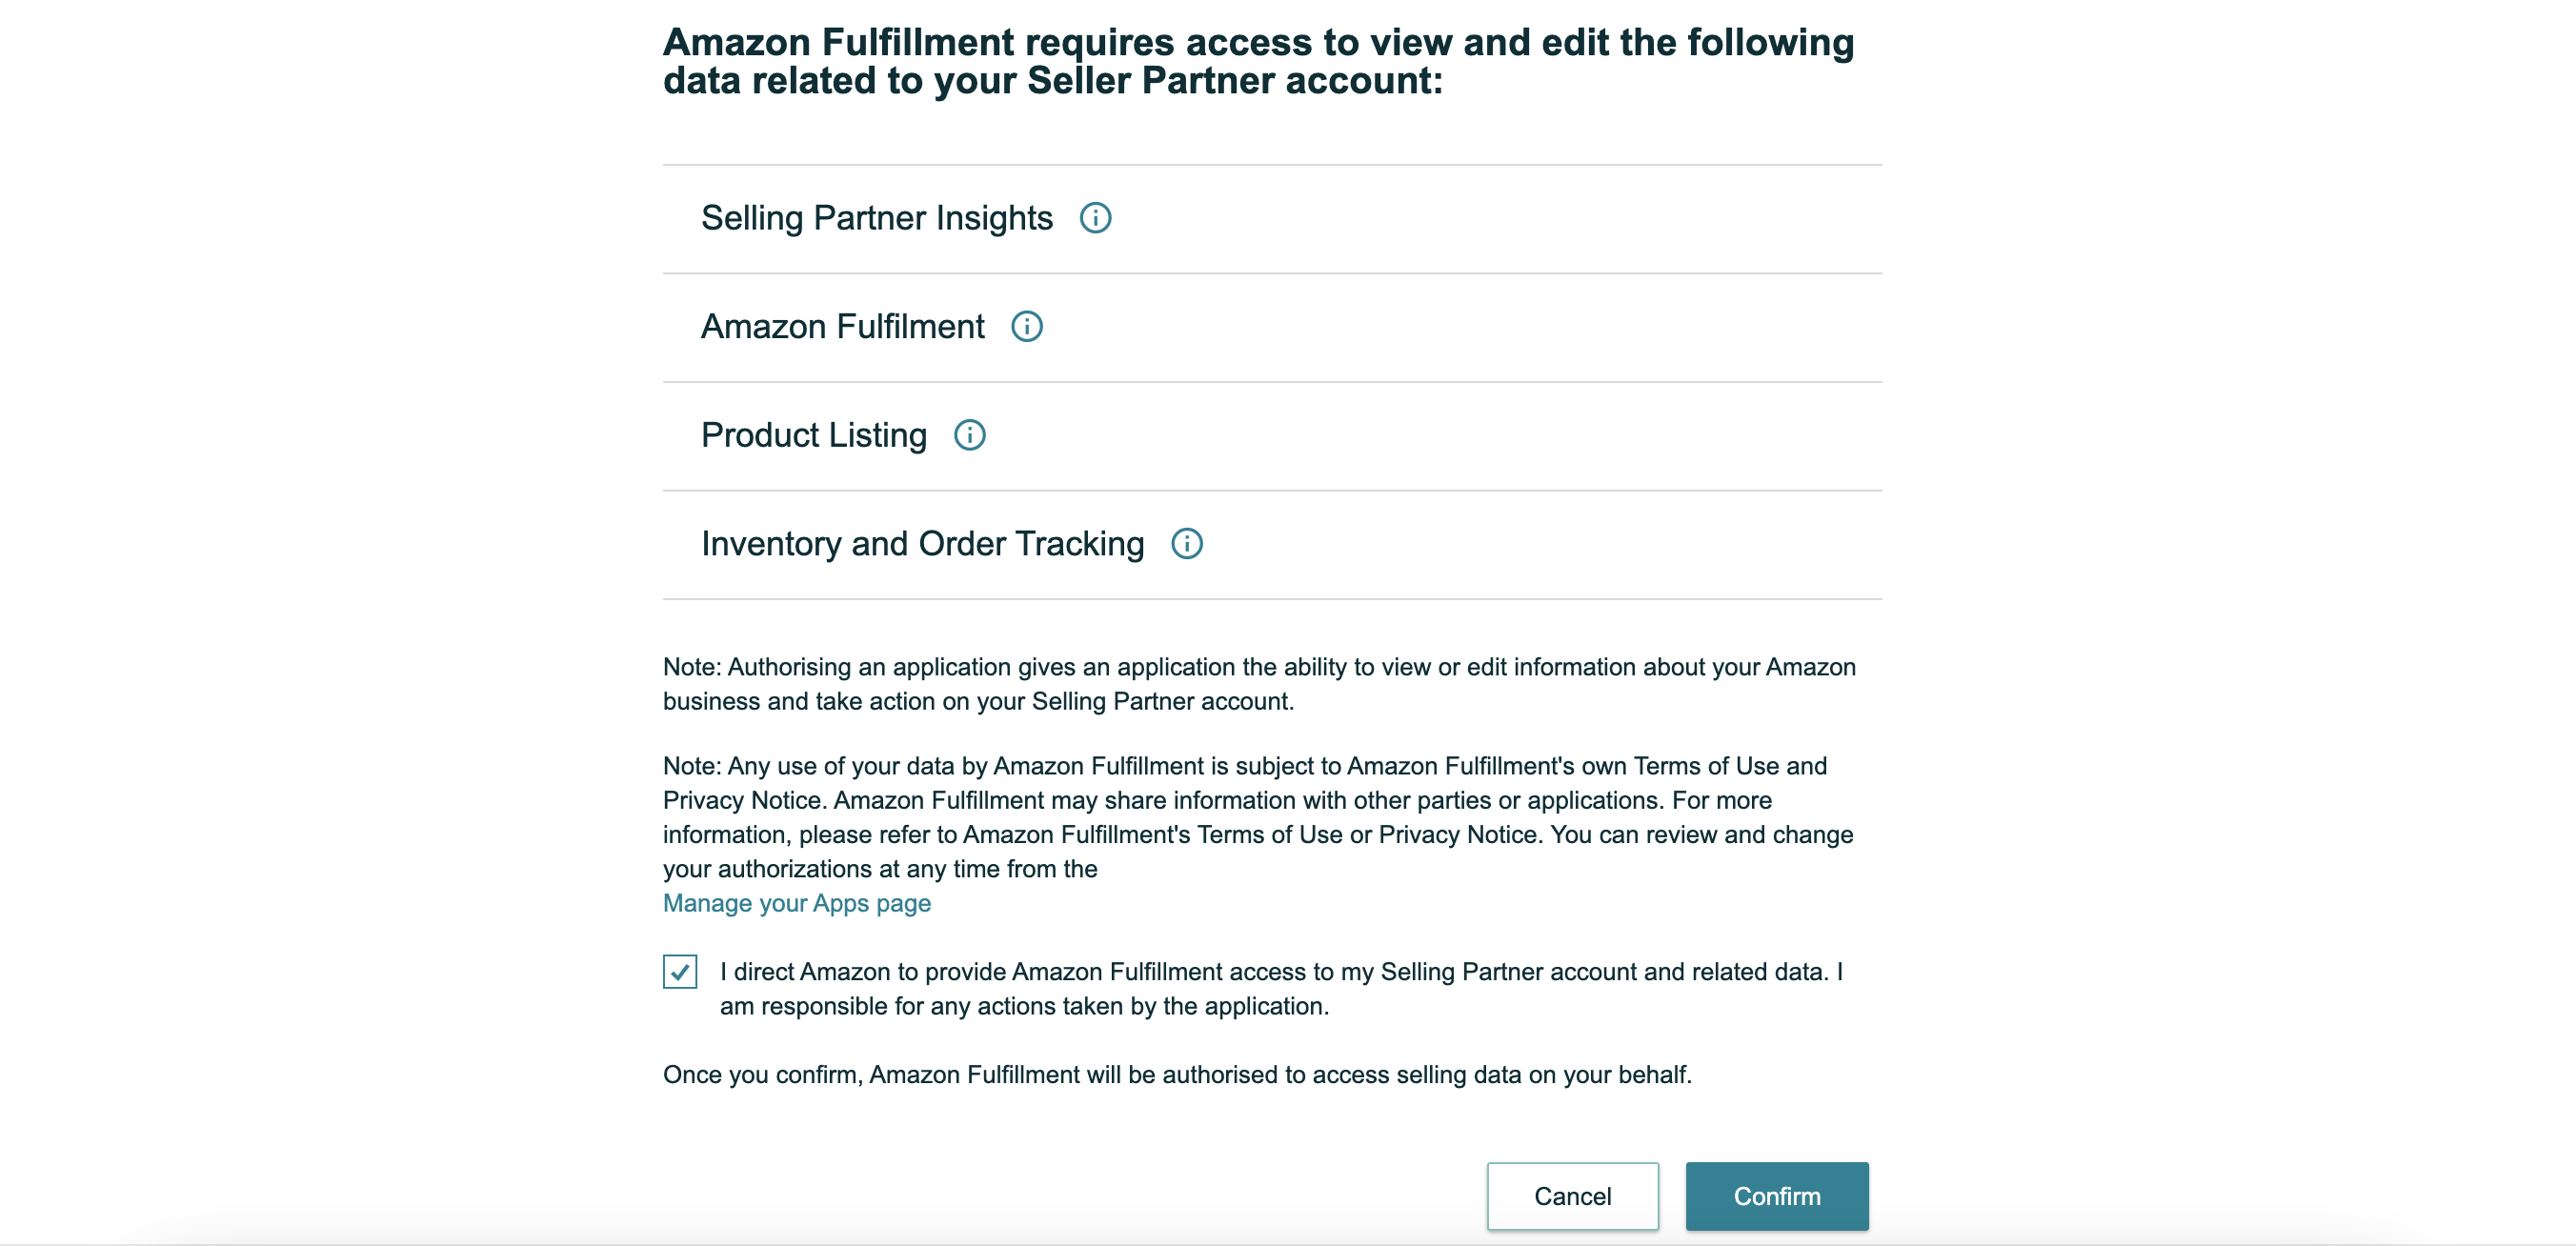Show info for Product Listing
This screenshot has width=2576, height=1246.
pyautogui.click(x=969, y=435)
